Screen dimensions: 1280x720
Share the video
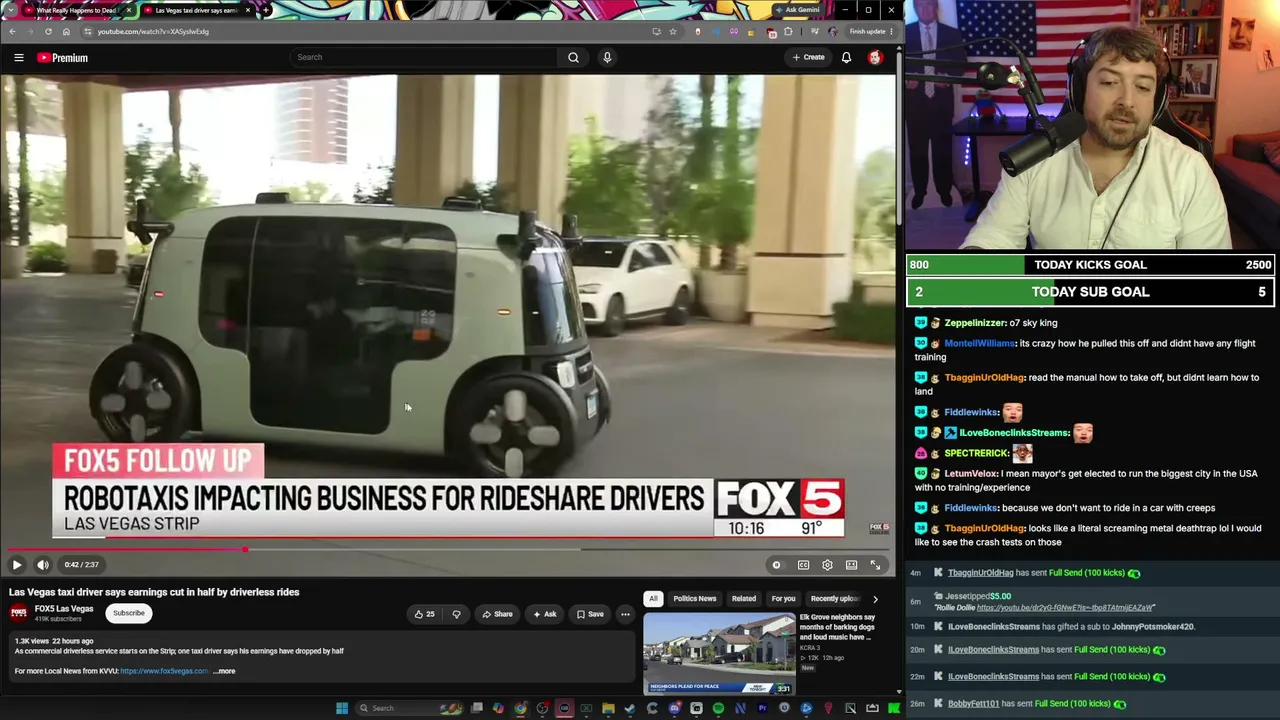[x=497, y=614]
